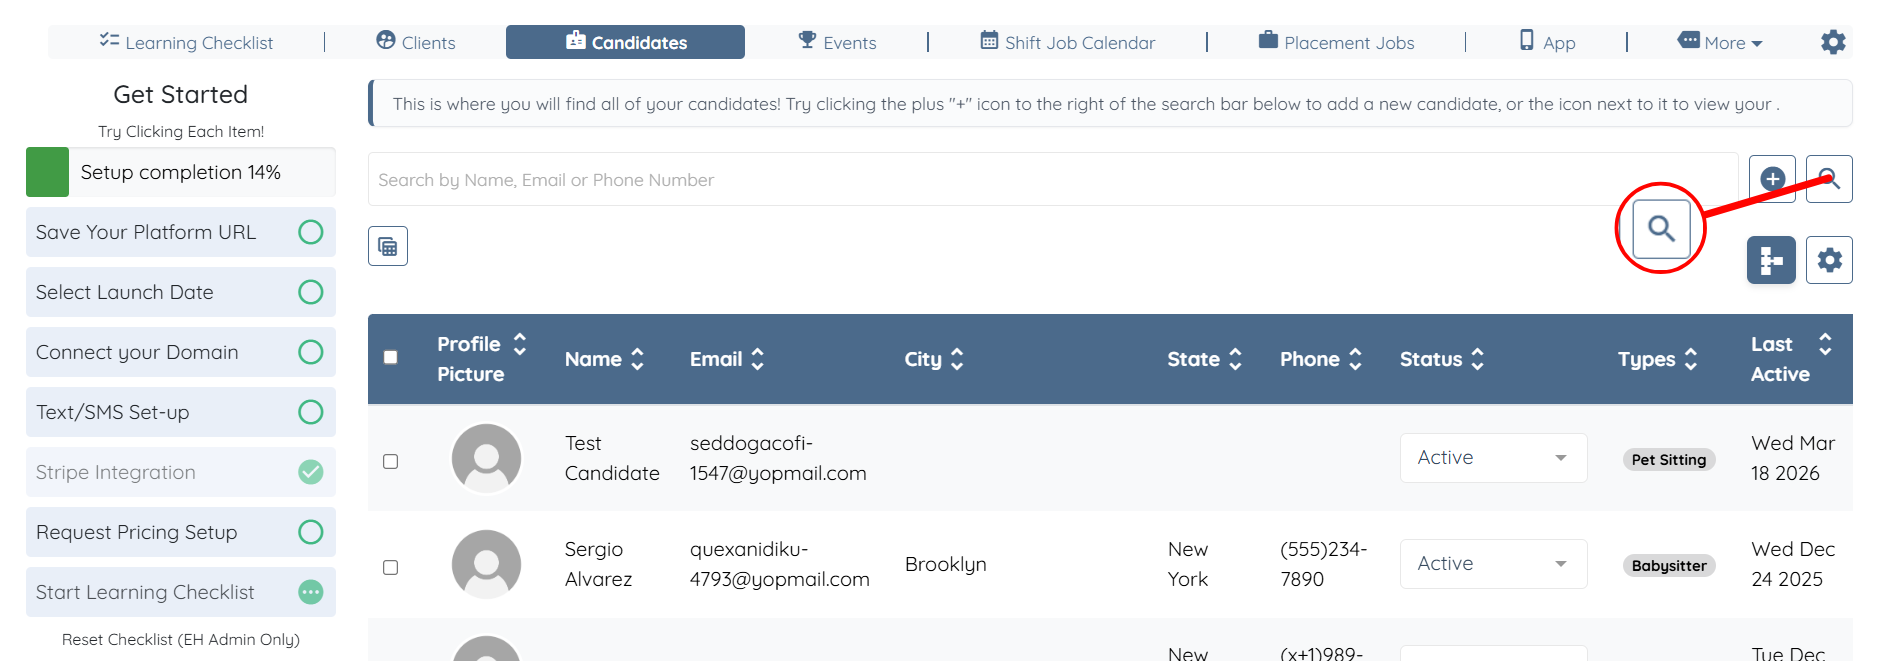The image size is (1893, 661).
Task: Check the box for Sergio Alvarez row
Action: click(x=391, y=567)
